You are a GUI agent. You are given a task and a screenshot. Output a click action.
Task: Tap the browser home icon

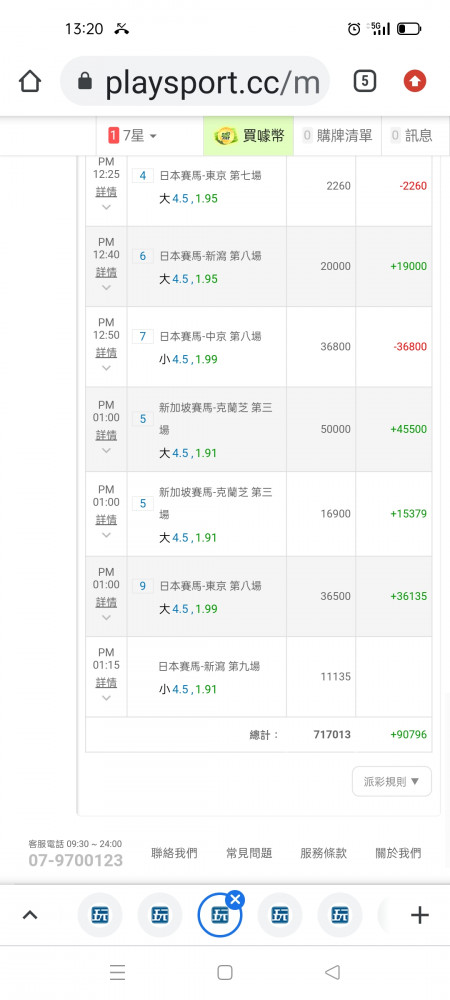(30, 81)
